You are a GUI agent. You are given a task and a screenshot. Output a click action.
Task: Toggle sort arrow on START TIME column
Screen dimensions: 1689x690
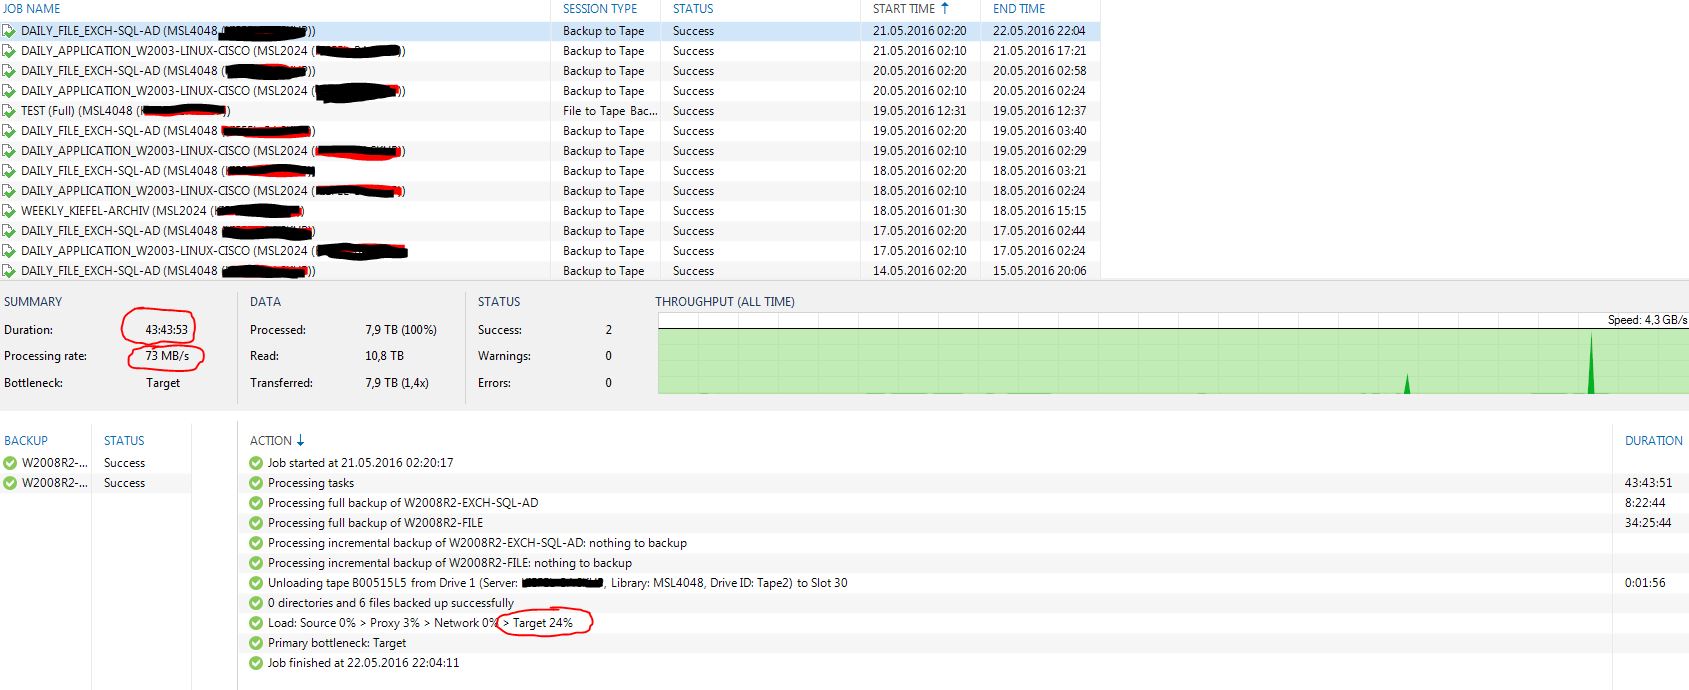tap(945, 8)
